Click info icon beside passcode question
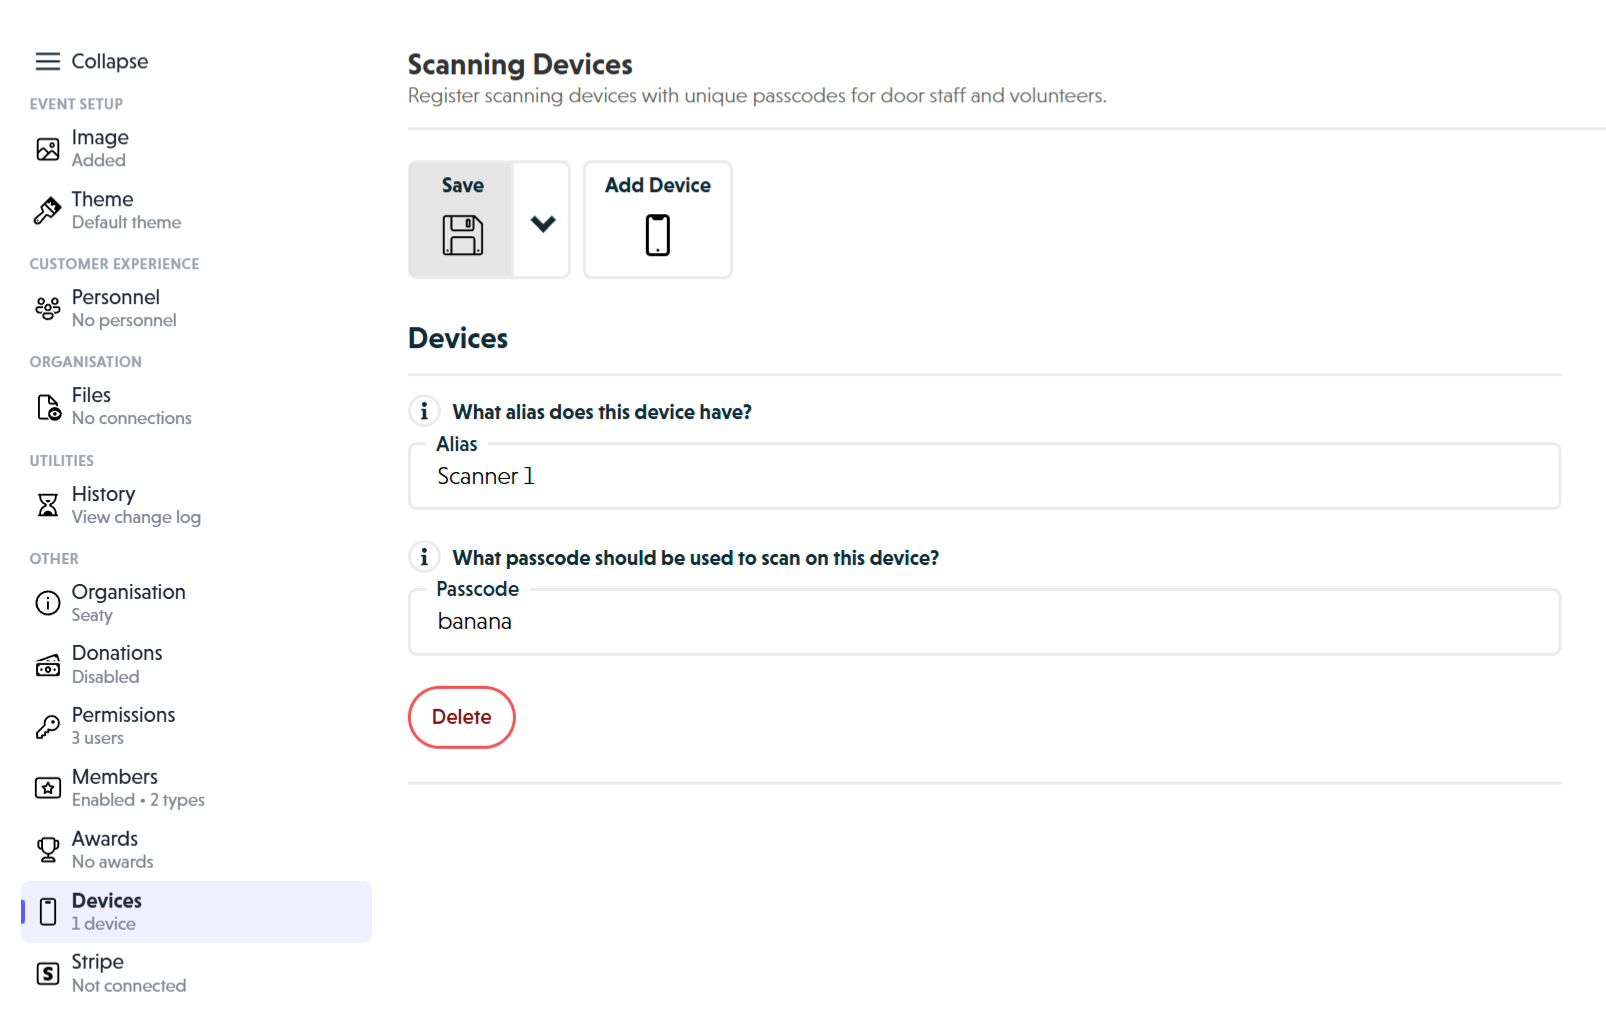 [424, 557]
